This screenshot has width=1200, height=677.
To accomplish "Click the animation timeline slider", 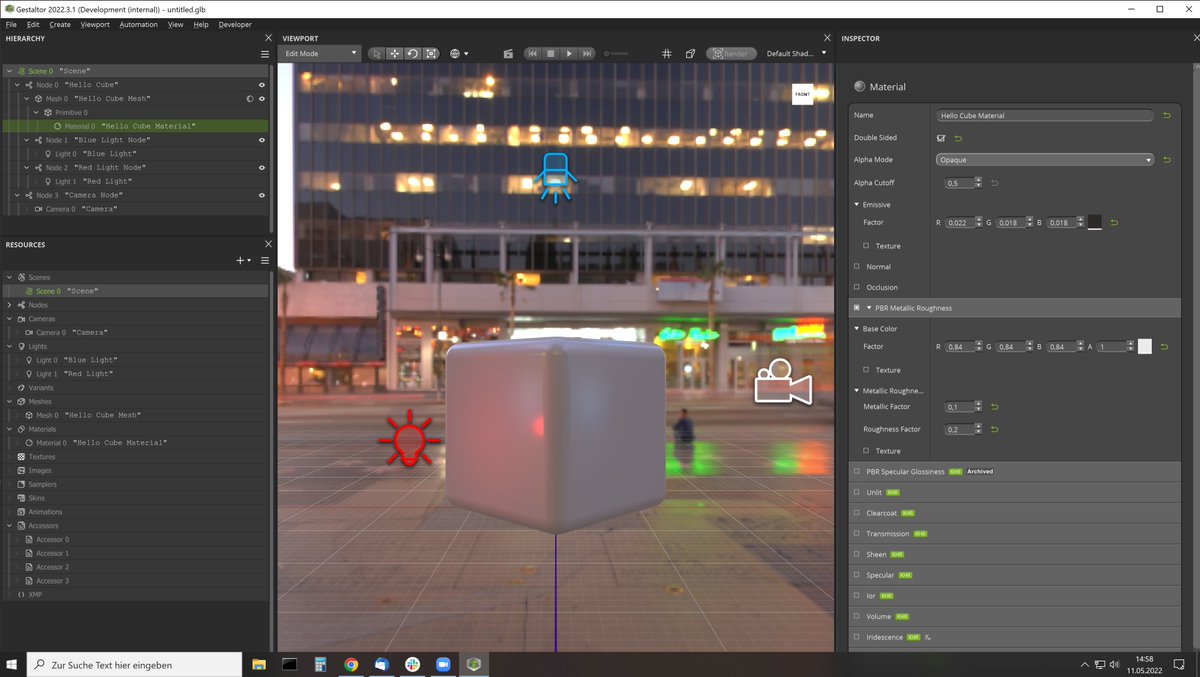I will (x=617, y=53).
